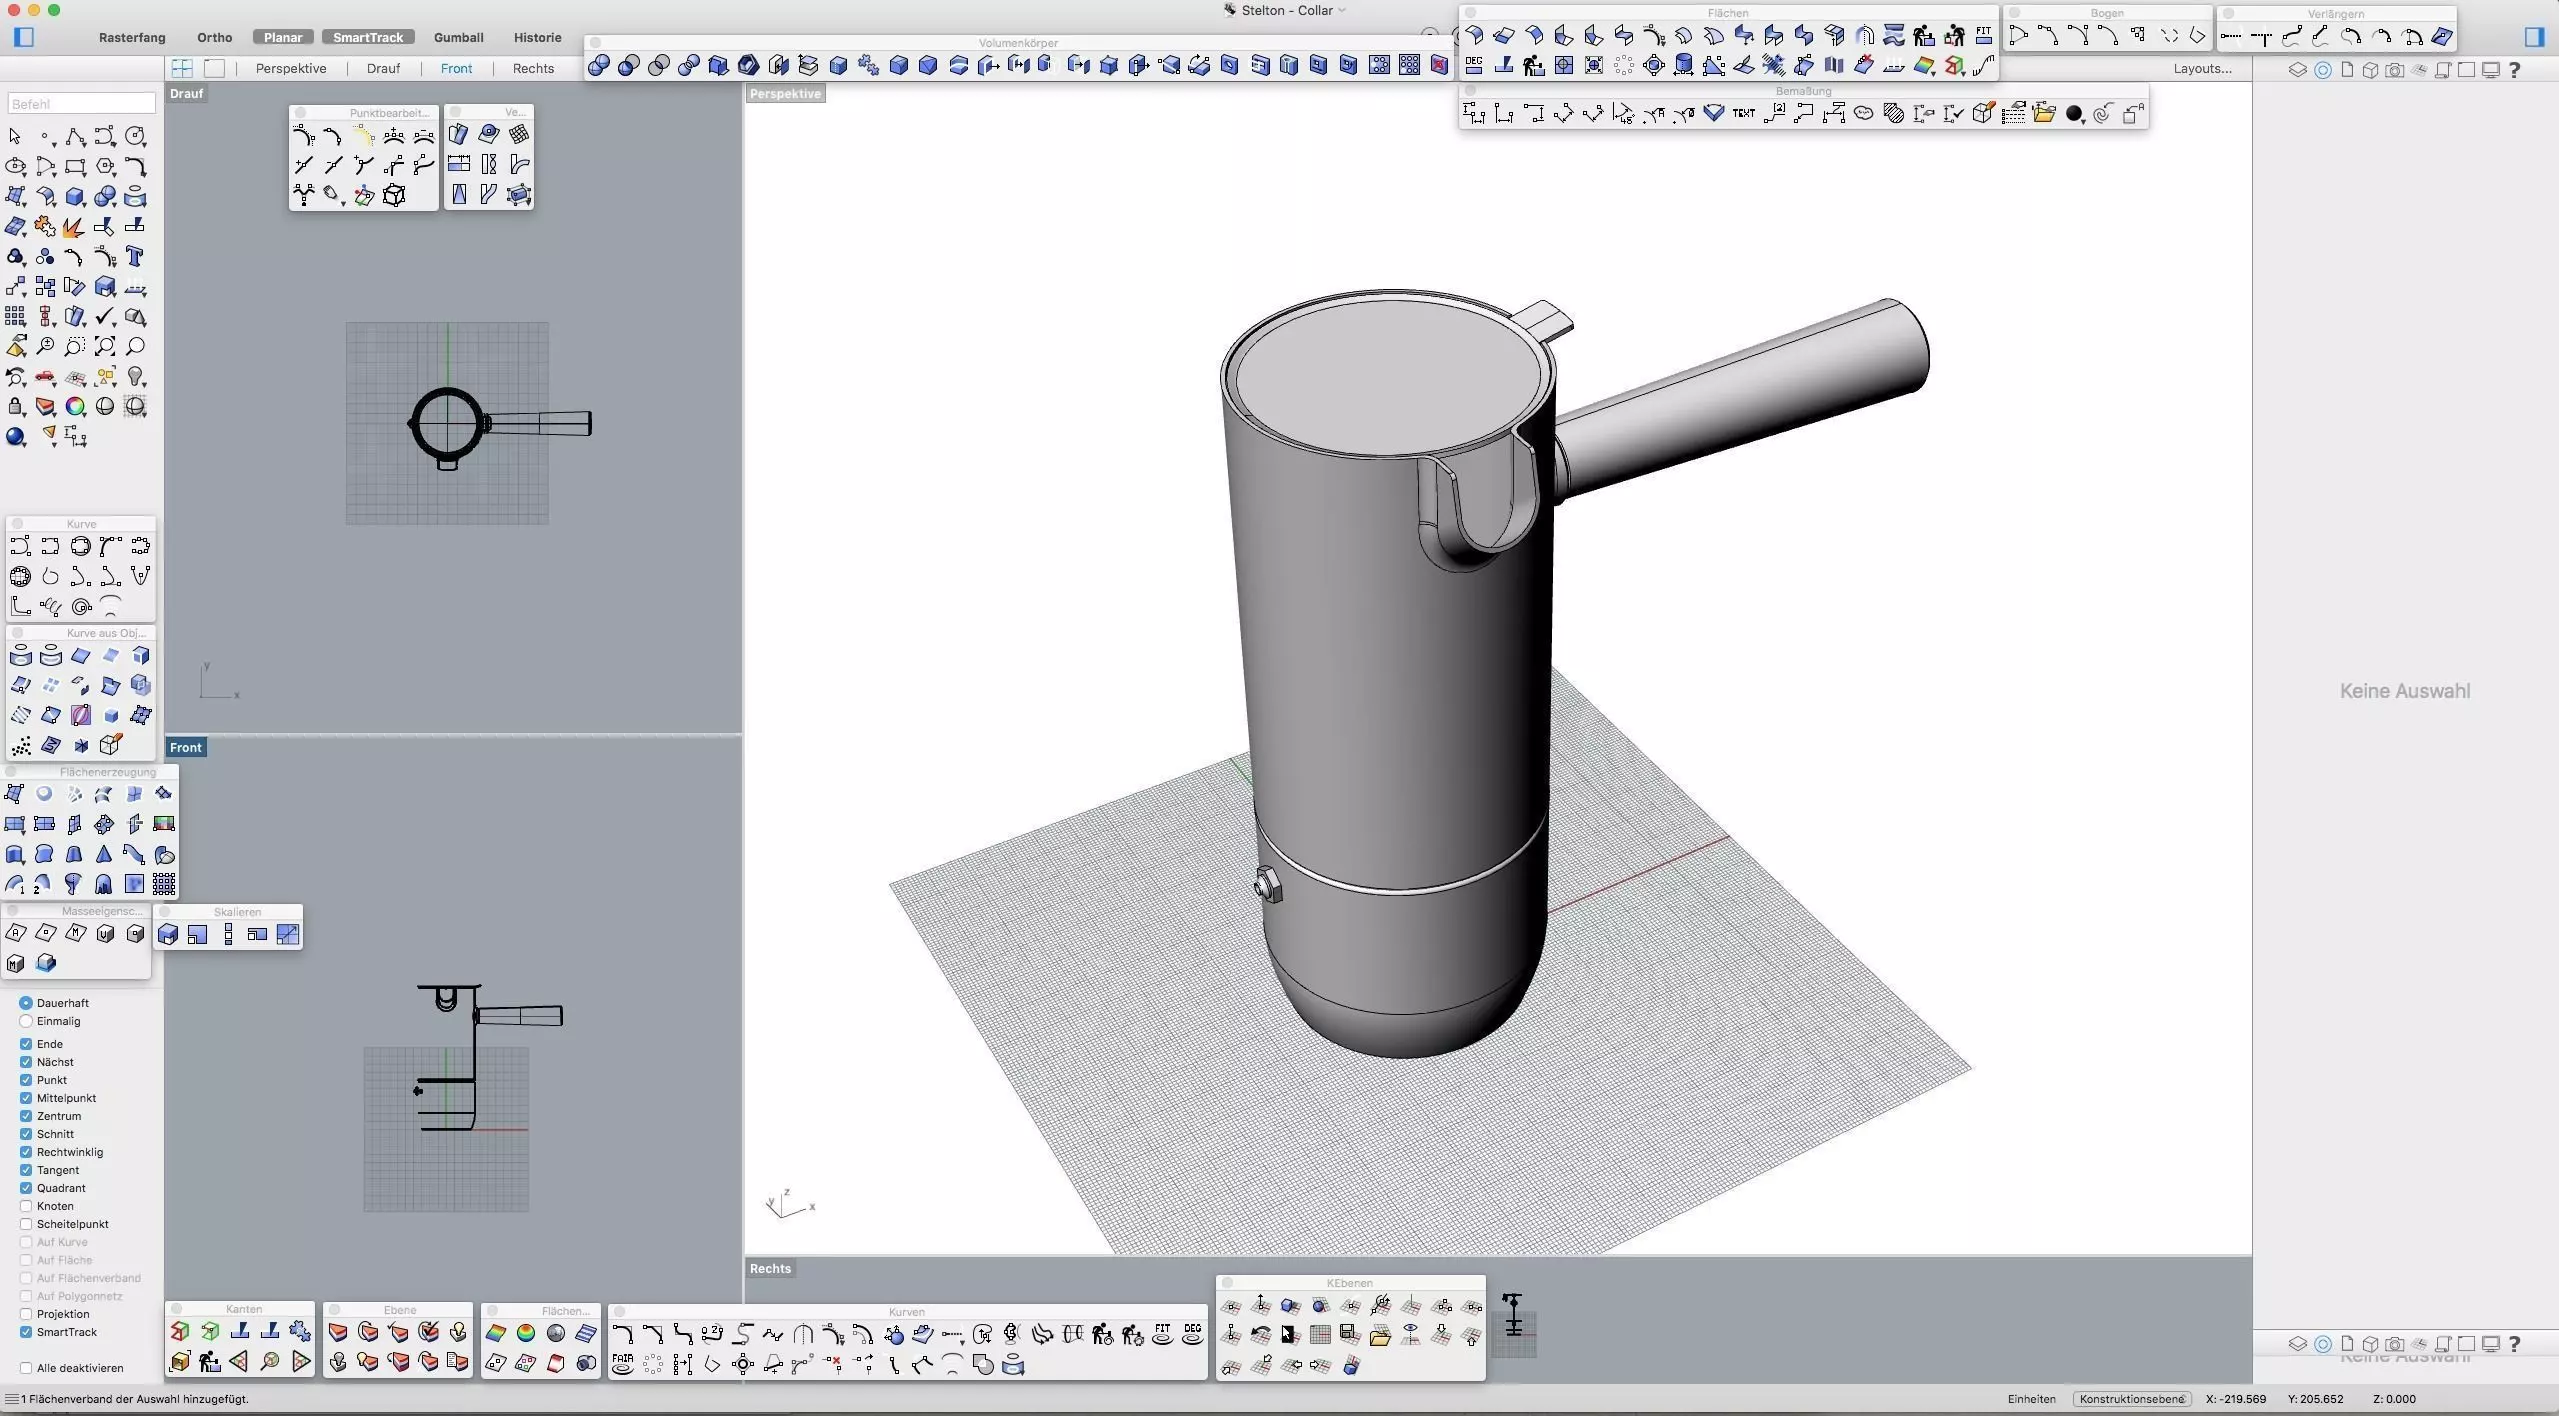Toggle the Historie recording button
The image size is (2559, 1416).
click(x=537, y=37)
